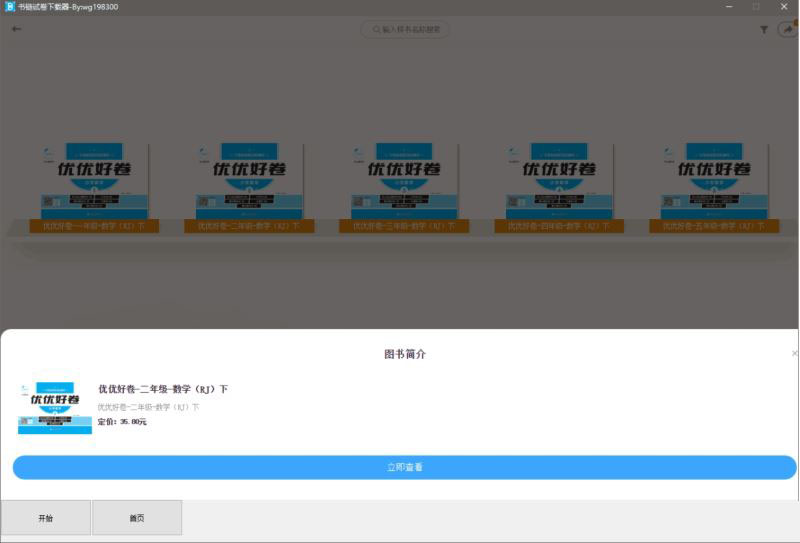Image resolution: width=800 pixels, height=543 pixels.
Task: Open the filter funnel icon
Action: (x=764, y=30)
